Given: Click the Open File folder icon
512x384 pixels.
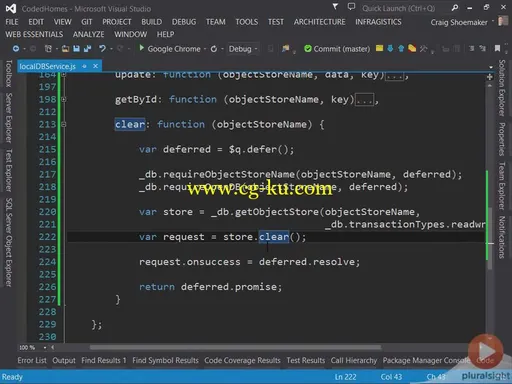Looking at the screenshot, I should 65,49.
